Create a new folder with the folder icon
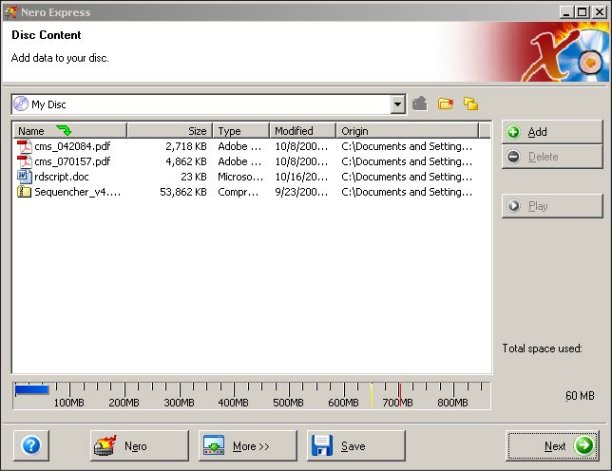 [445, 104]
